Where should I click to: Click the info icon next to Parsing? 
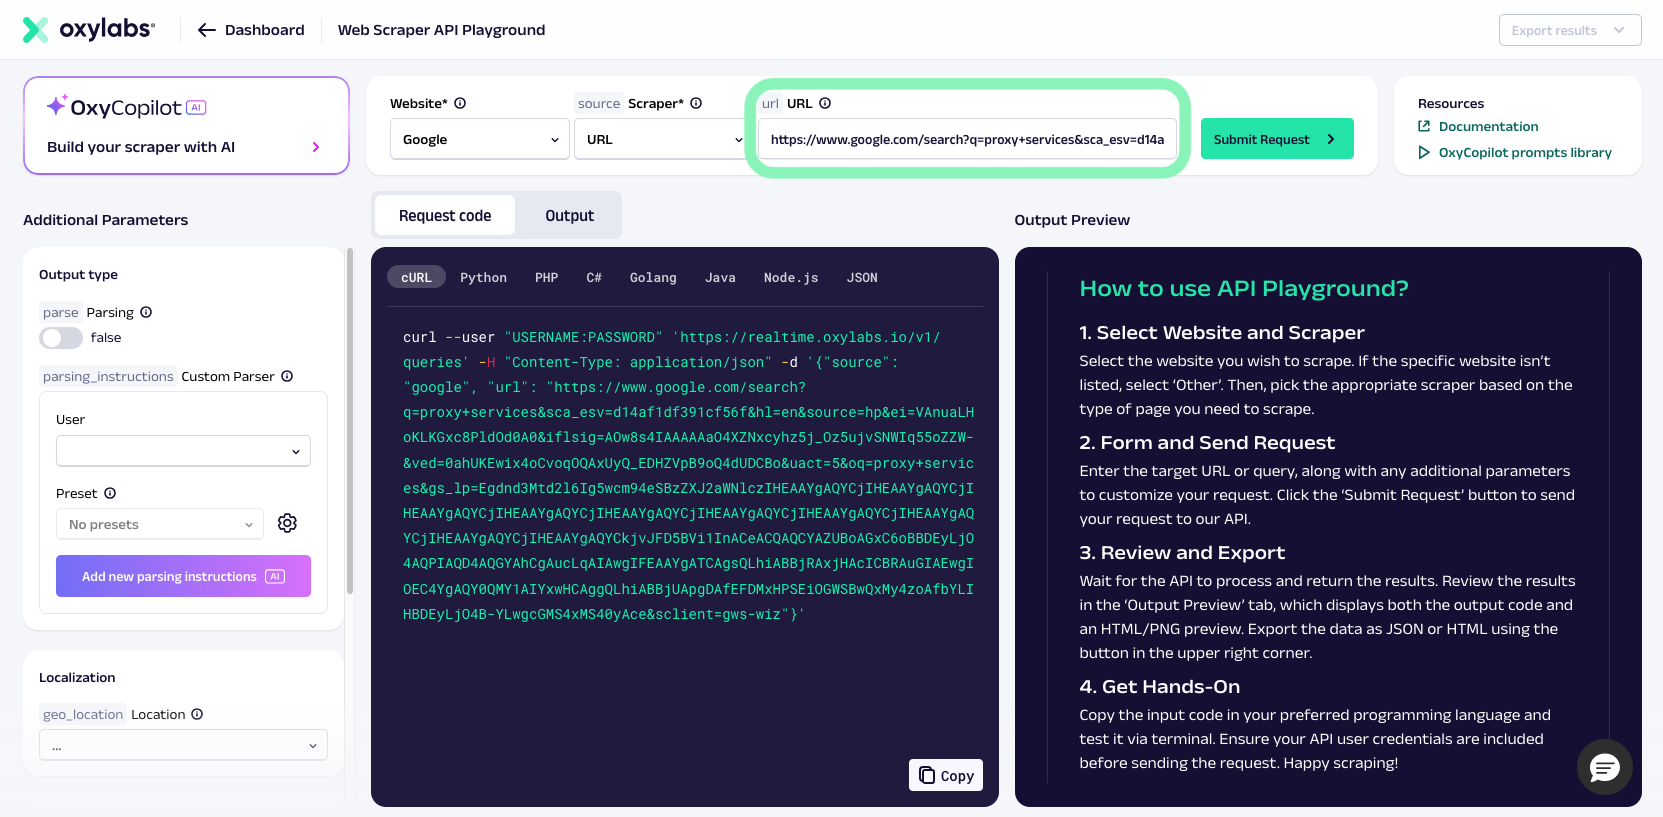click(146, 312)
